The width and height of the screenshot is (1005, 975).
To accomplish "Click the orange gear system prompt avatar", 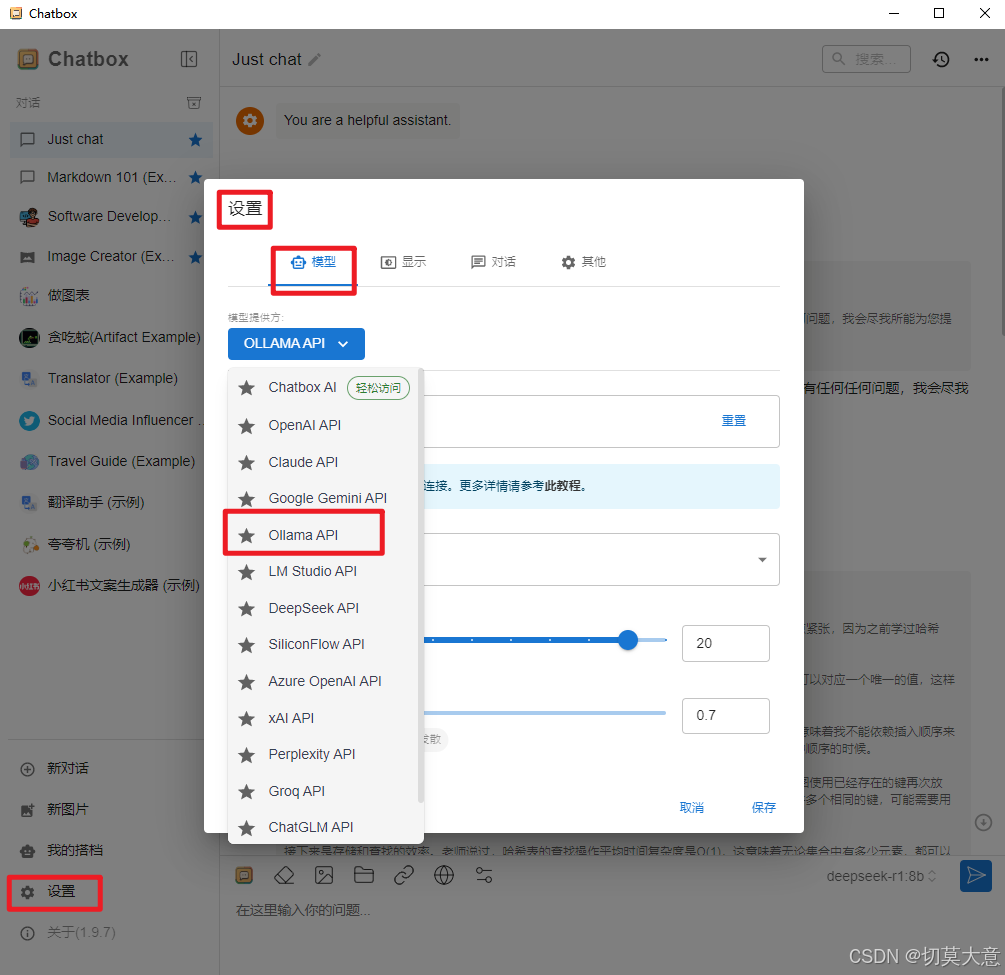I will click(x=250, y=121).
